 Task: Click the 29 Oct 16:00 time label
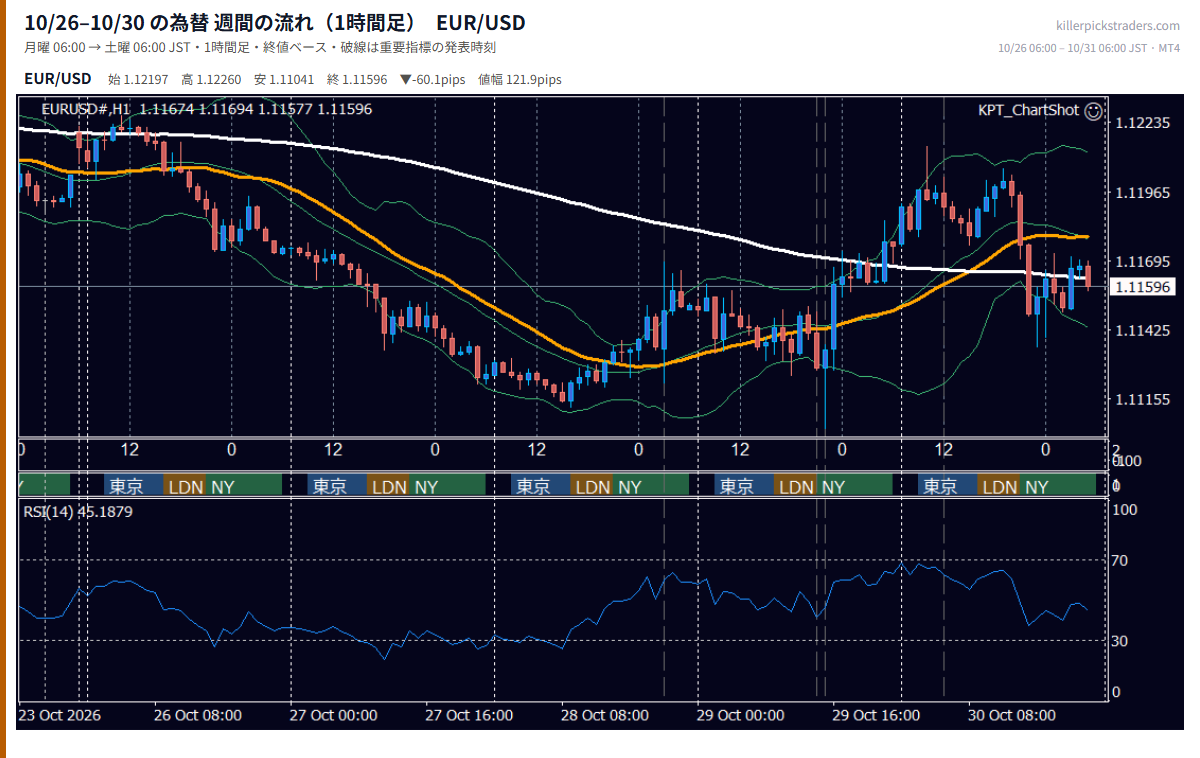tap(876, 716)
